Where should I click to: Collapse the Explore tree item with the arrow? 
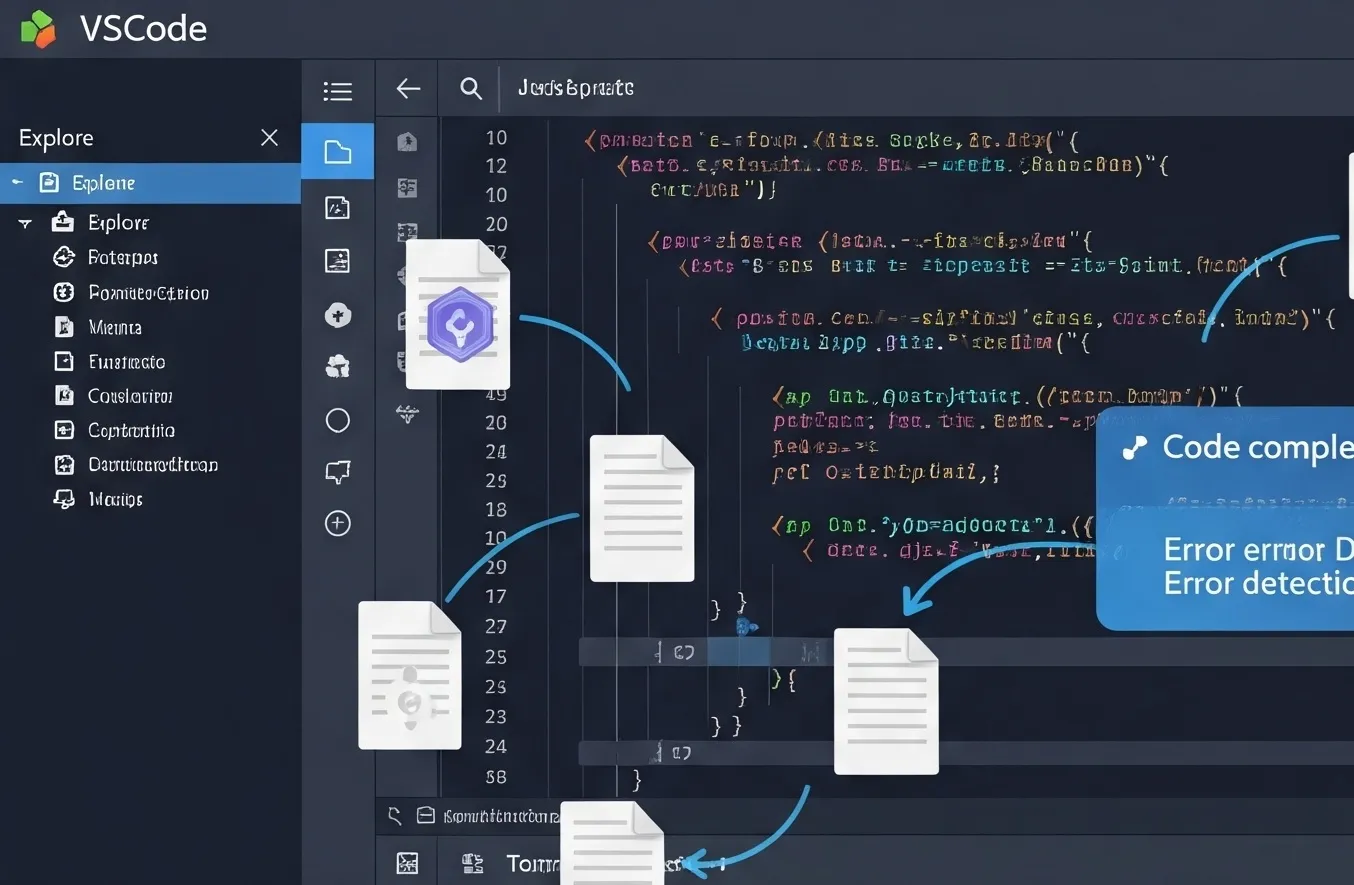coord(23,222)
